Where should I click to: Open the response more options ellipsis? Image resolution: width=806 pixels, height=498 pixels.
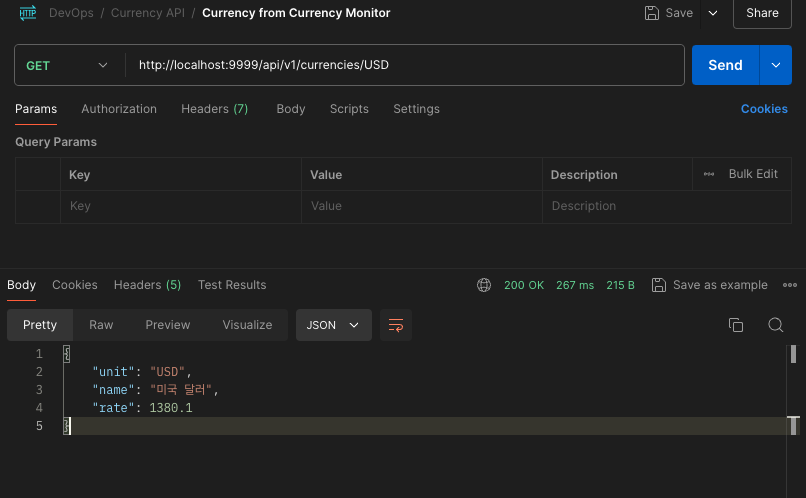point(790,285)
